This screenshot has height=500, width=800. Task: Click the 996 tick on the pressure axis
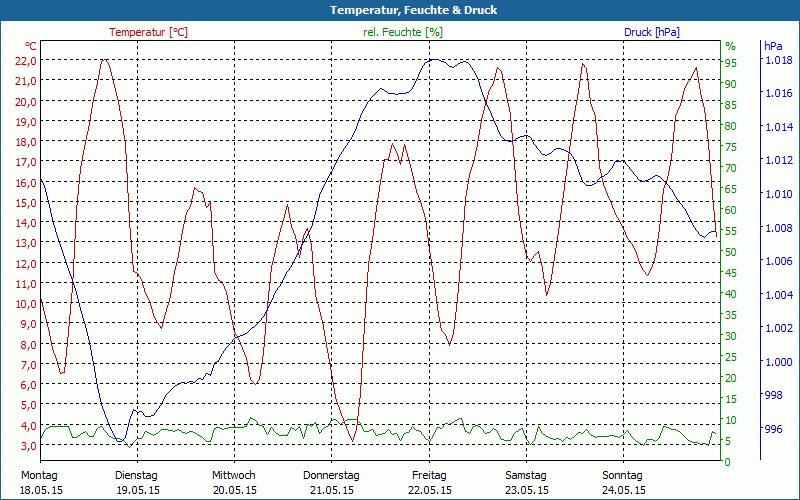(x=773, y=430)
